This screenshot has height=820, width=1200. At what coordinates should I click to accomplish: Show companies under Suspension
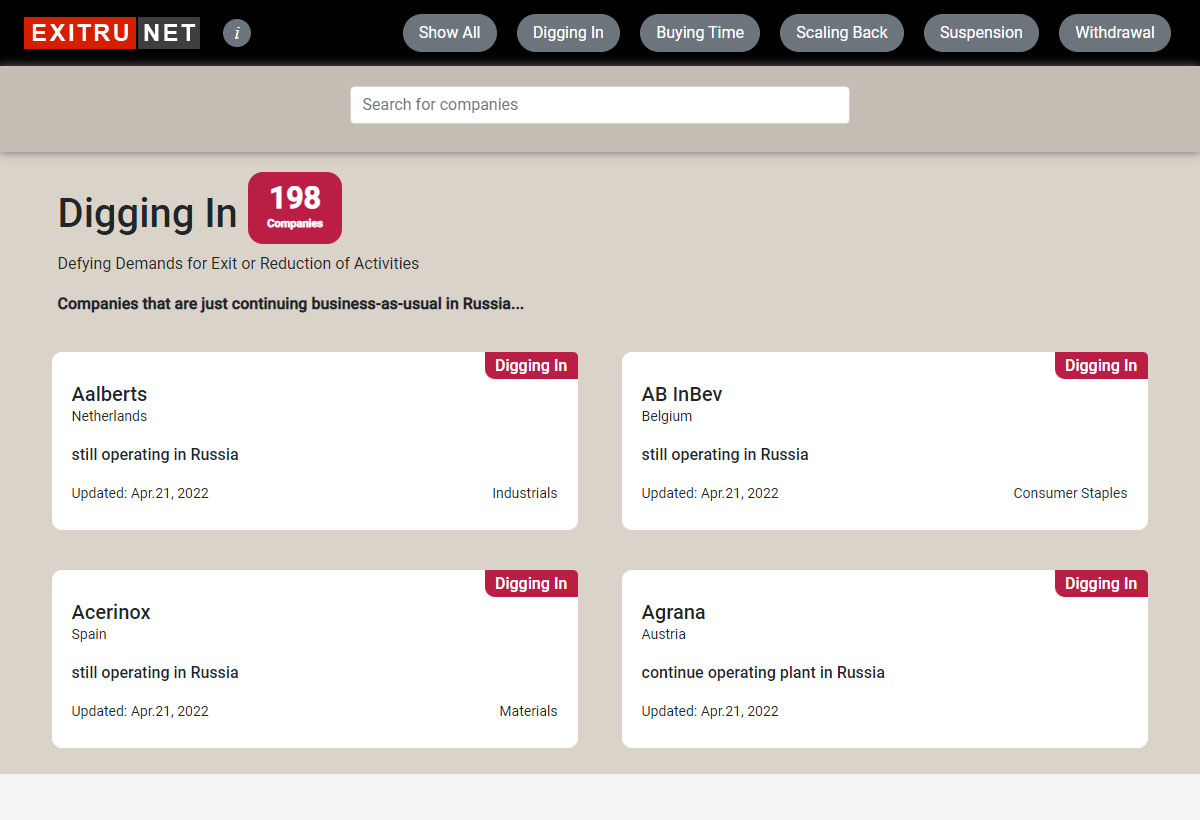click(981, 33)
